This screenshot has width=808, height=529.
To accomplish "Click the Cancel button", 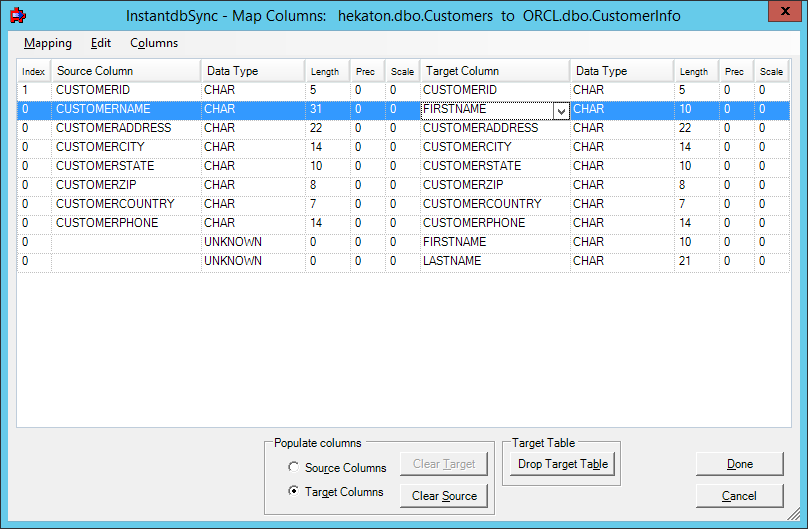I will pos(739,496).
